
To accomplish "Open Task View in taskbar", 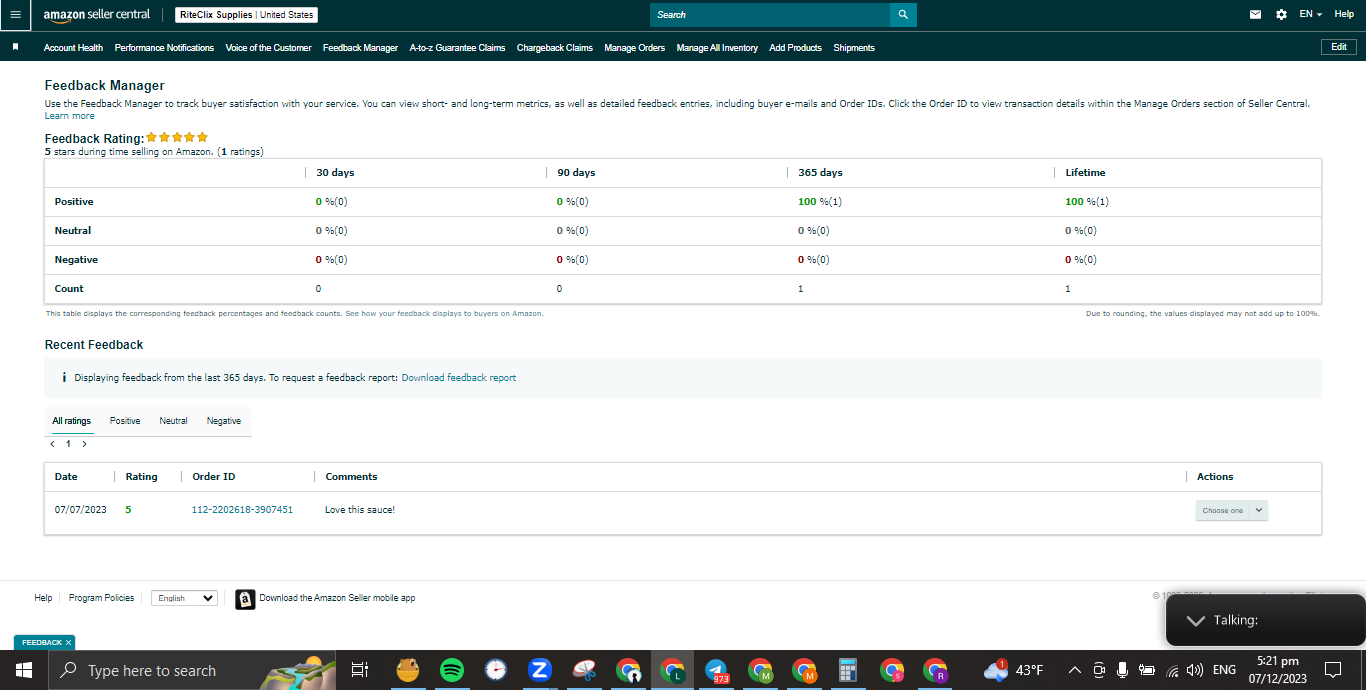I will [360, 670].
